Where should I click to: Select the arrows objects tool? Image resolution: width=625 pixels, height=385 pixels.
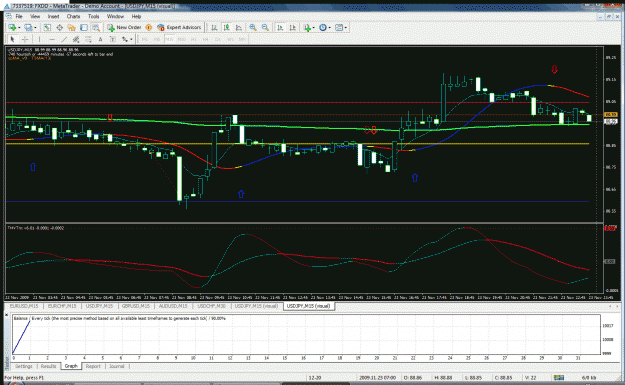pyautogui.click(x=125, y=39)
